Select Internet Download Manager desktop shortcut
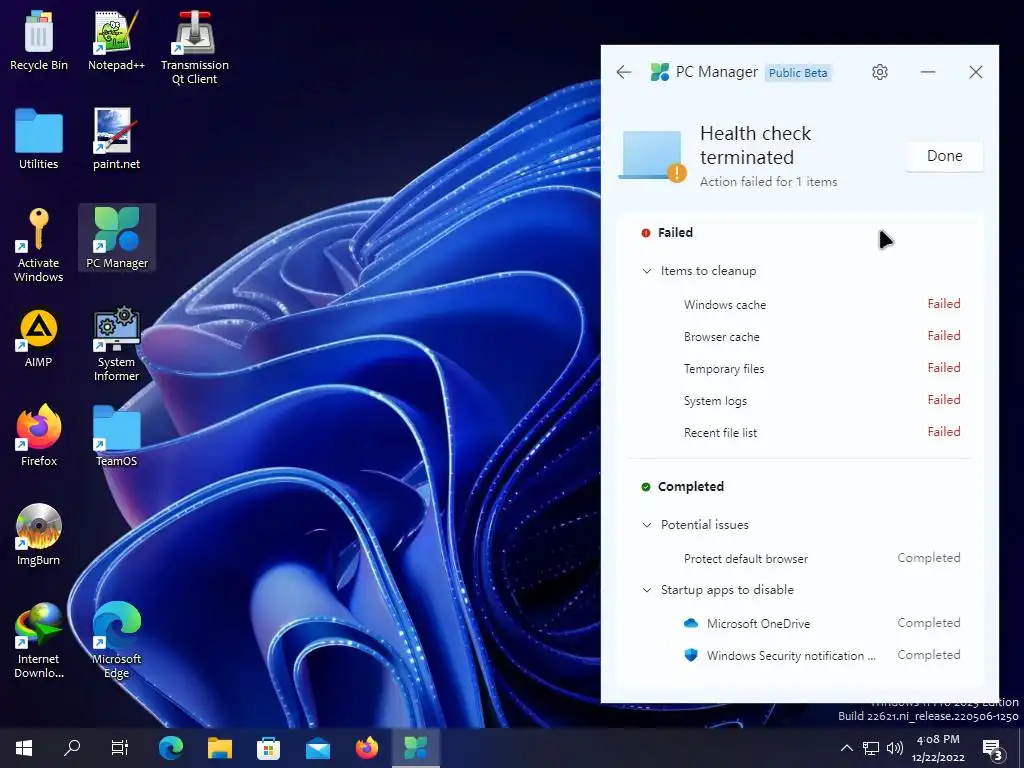The image size is (1024, 768). click(x=39, y=641)
